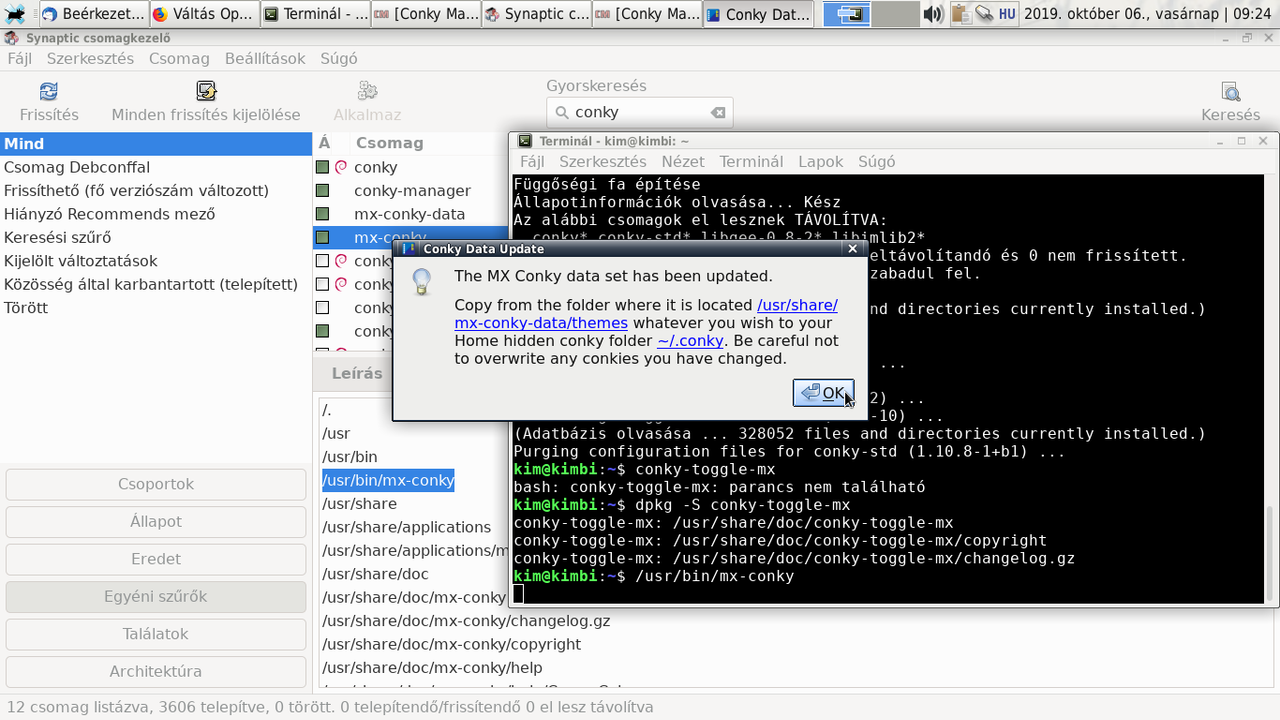Viewport: 1280px width, 720px height.
Task: Select the Mind filter entry
Action: tap(156, 144)
